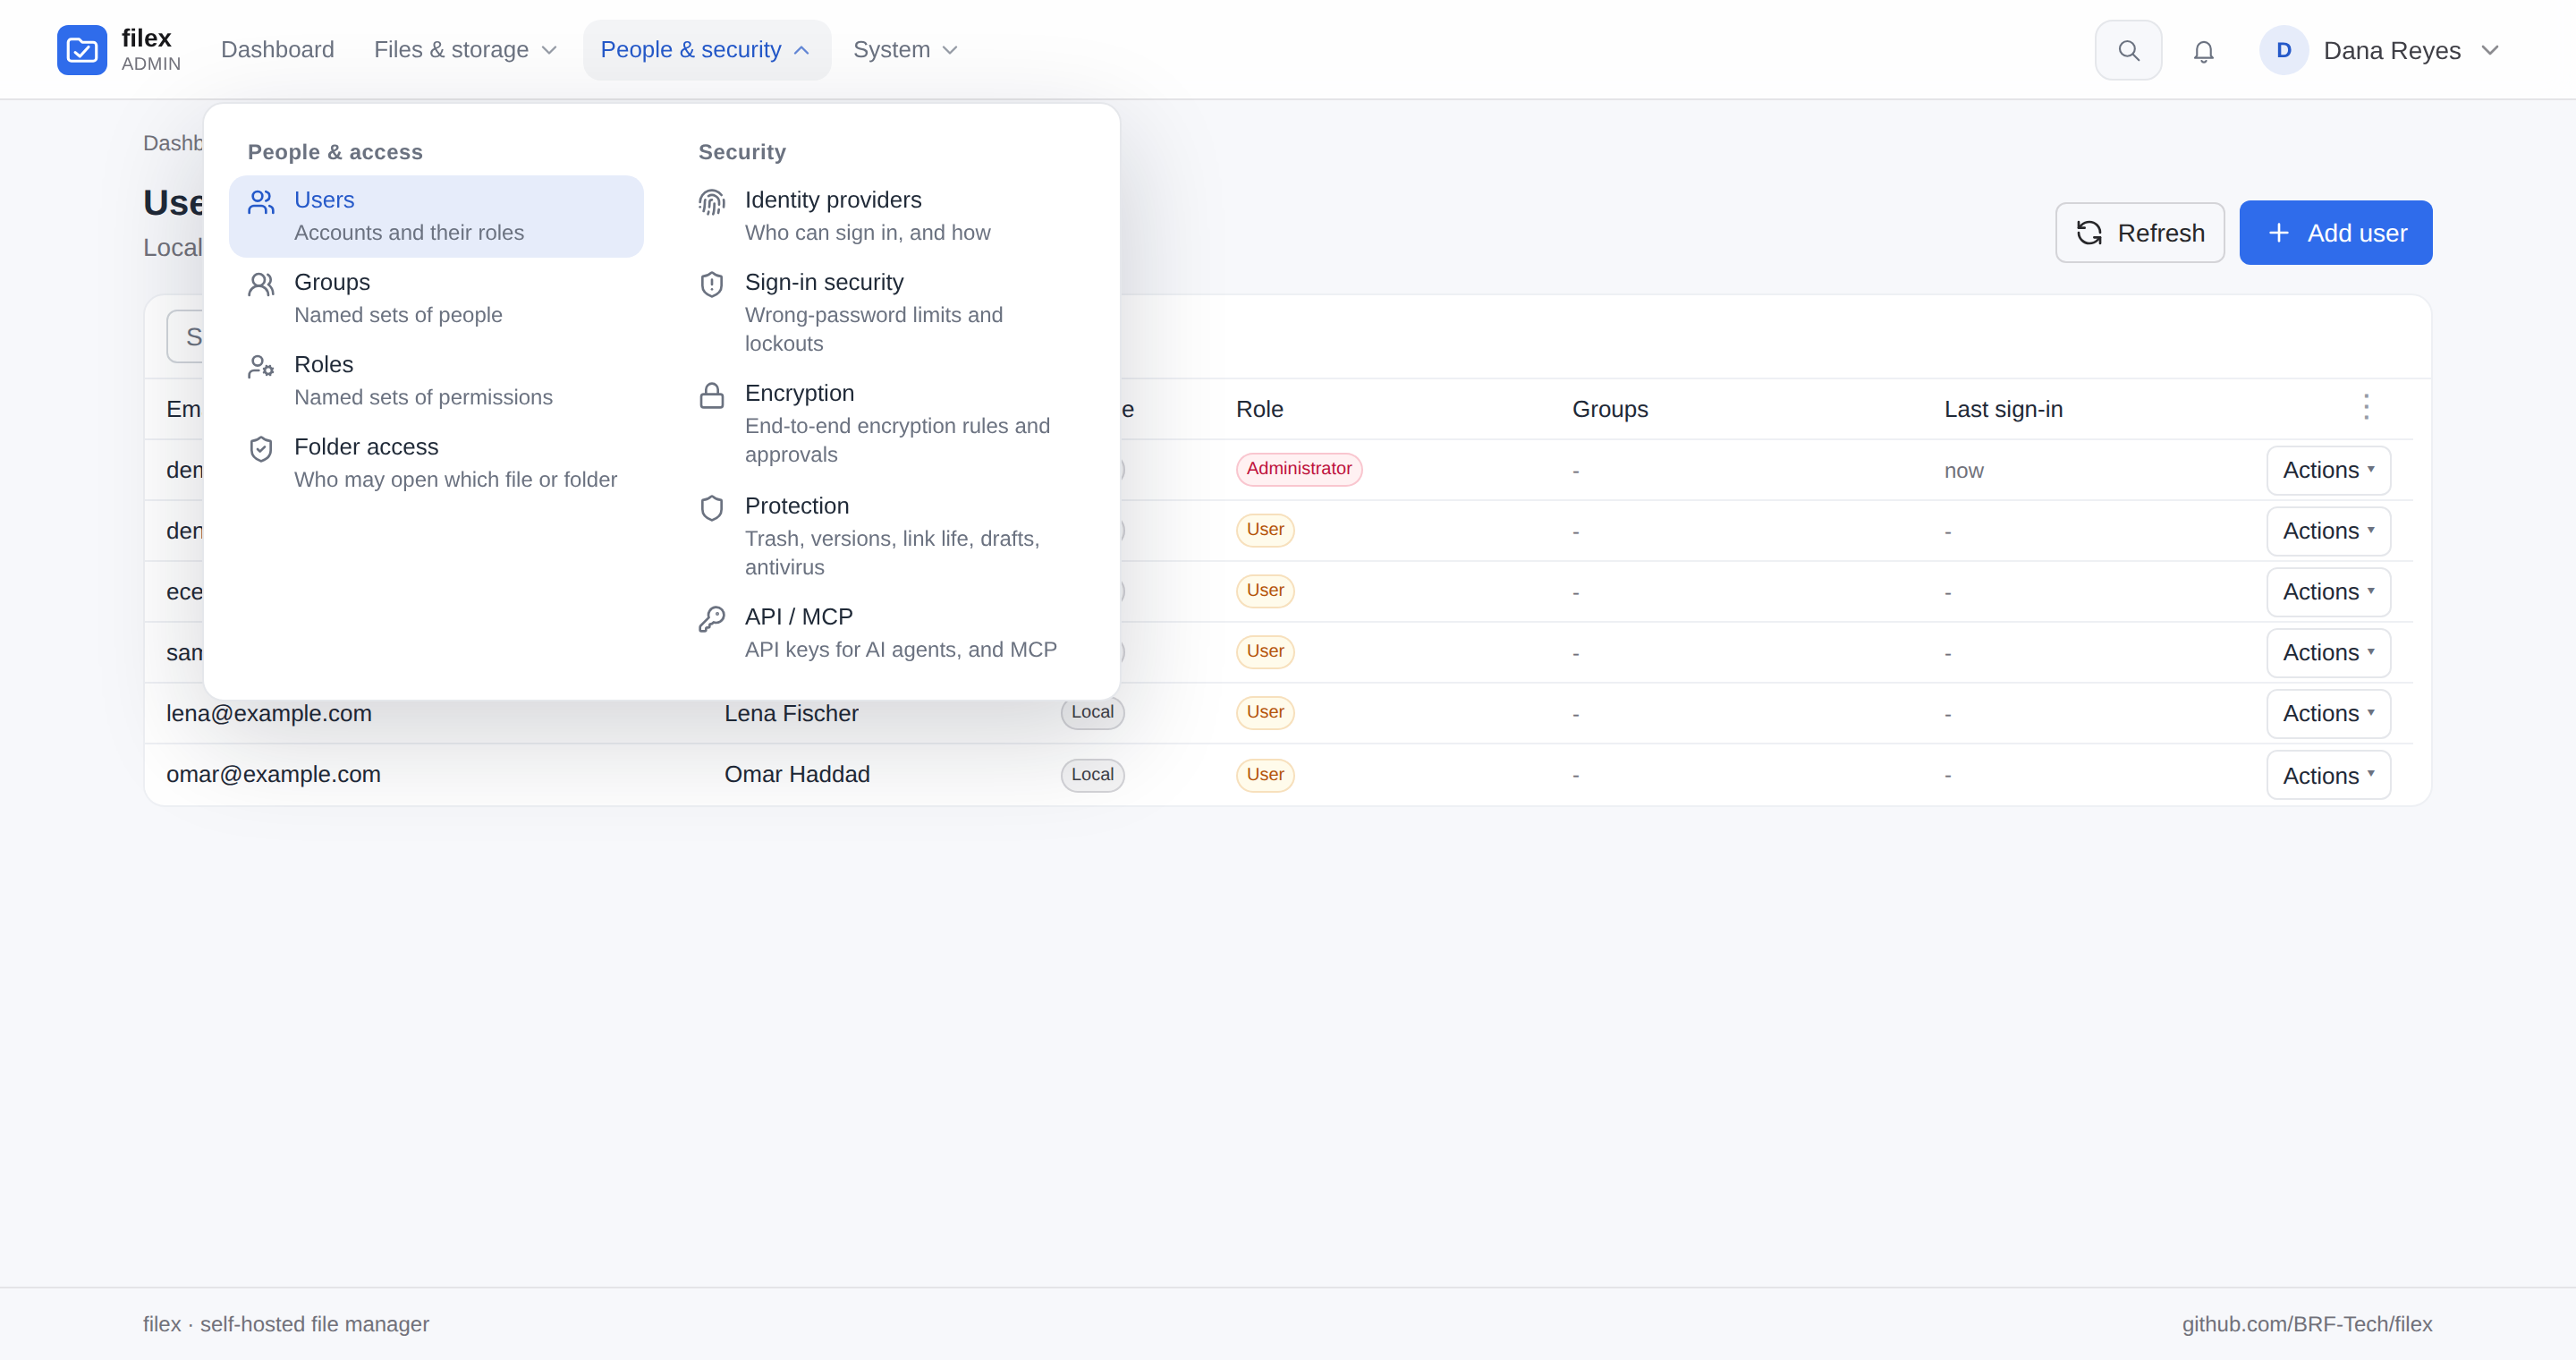Go to Dashboard in top navigation
This screenshot has width=2576, height=1360.
(x=277, y=50)
